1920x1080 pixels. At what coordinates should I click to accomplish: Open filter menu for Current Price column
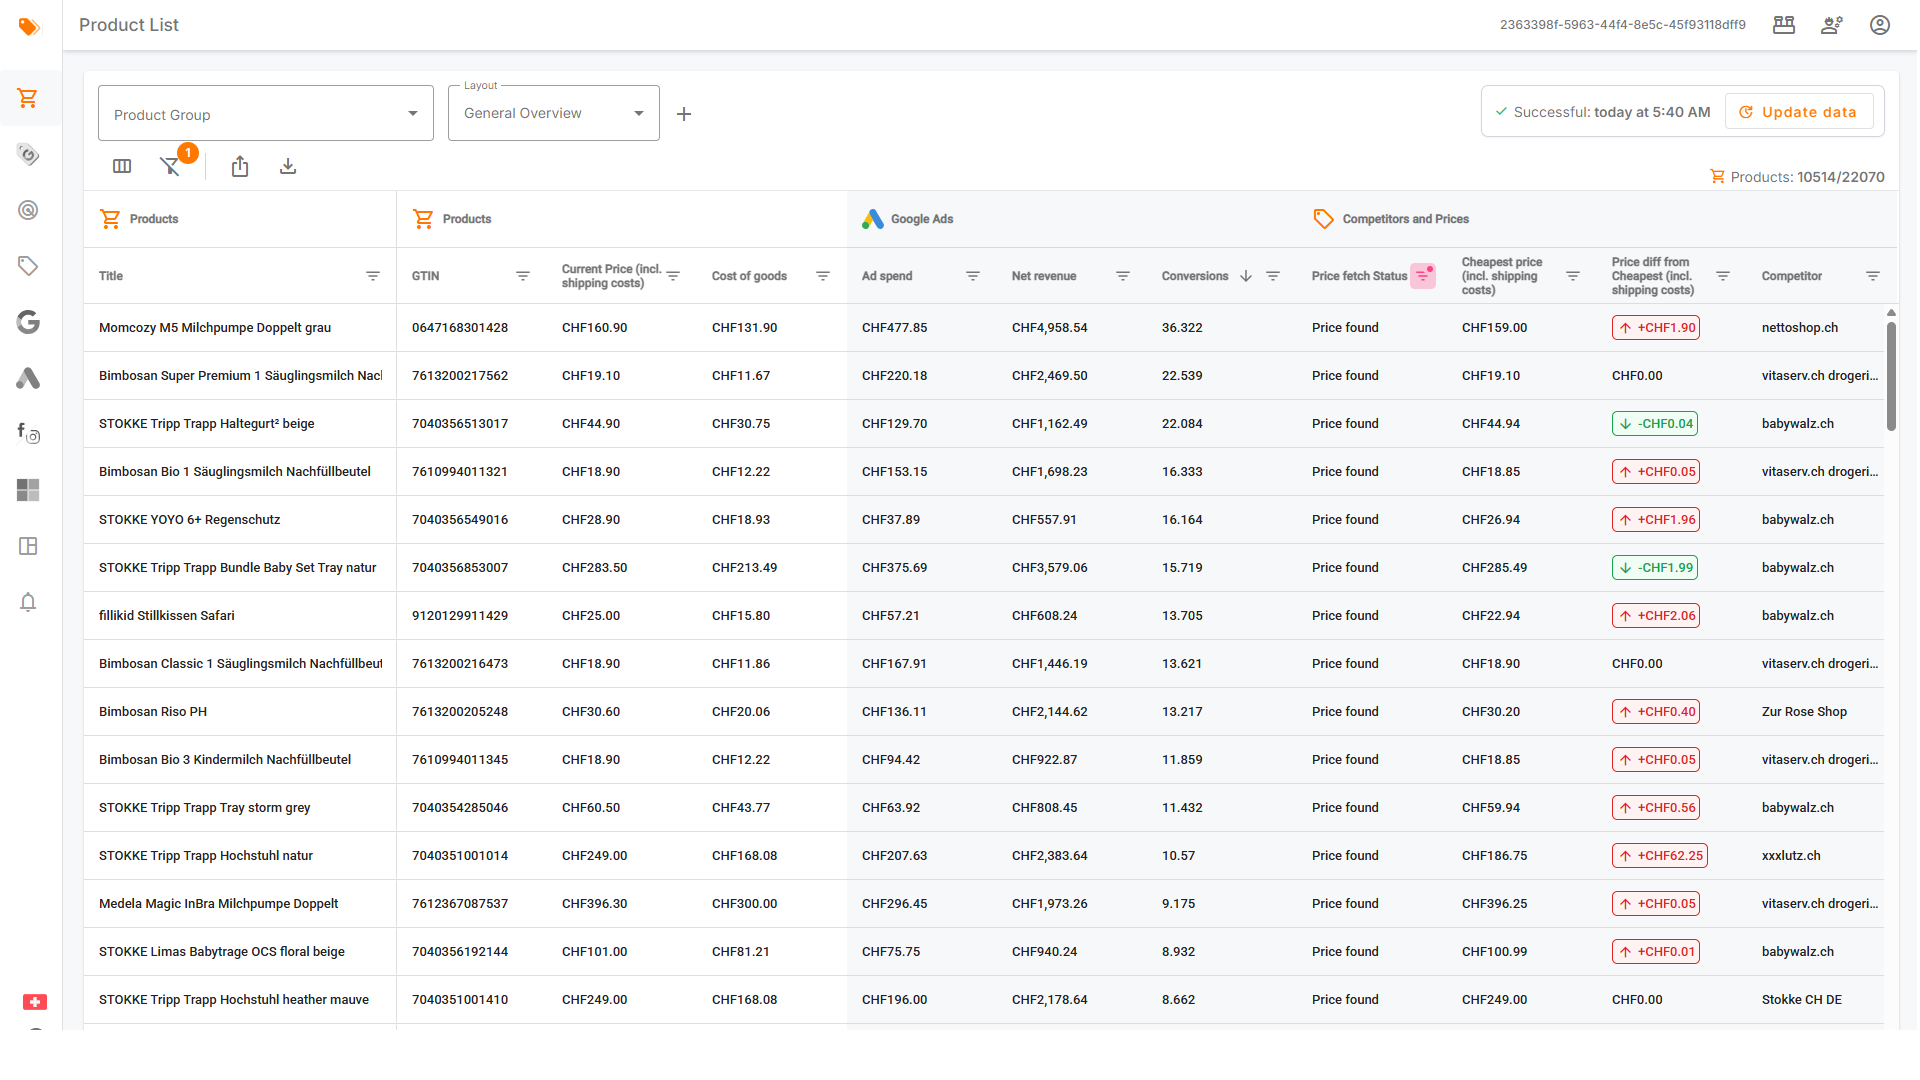[x=673, y=276]
